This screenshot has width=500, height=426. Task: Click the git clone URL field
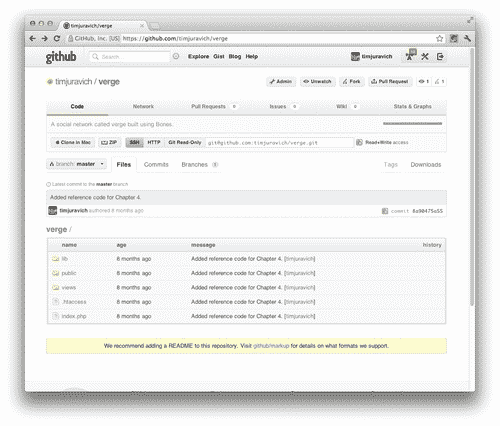pos(279,143)
